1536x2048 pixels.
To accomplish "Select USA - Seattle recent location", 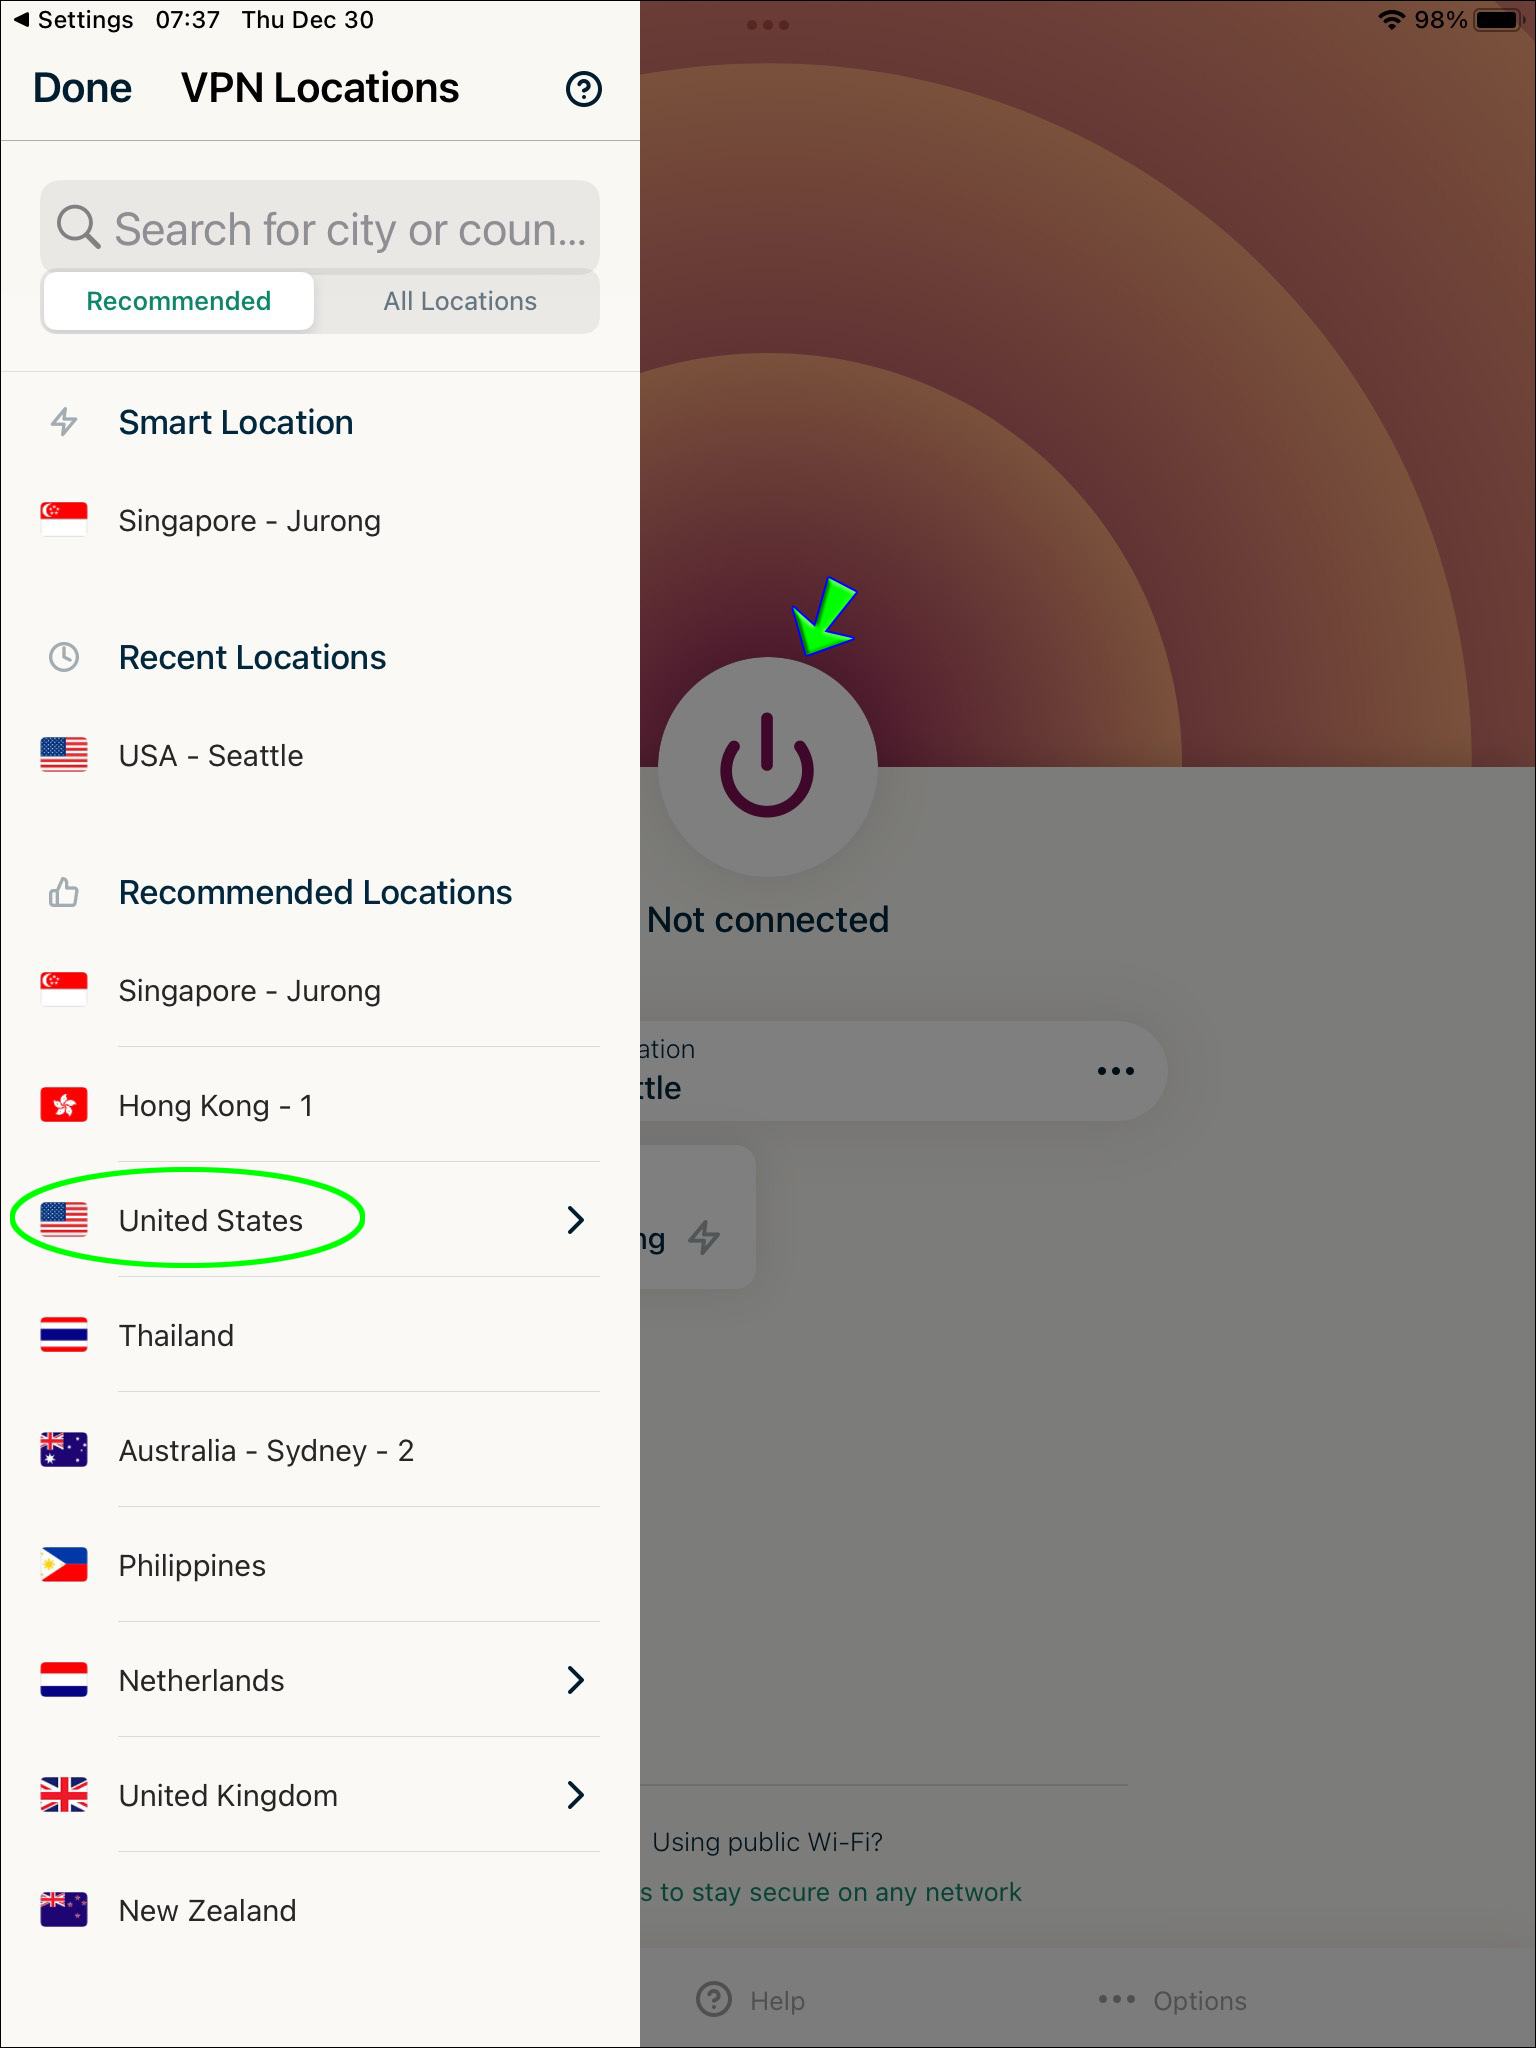I will click(x=320, y=755).
